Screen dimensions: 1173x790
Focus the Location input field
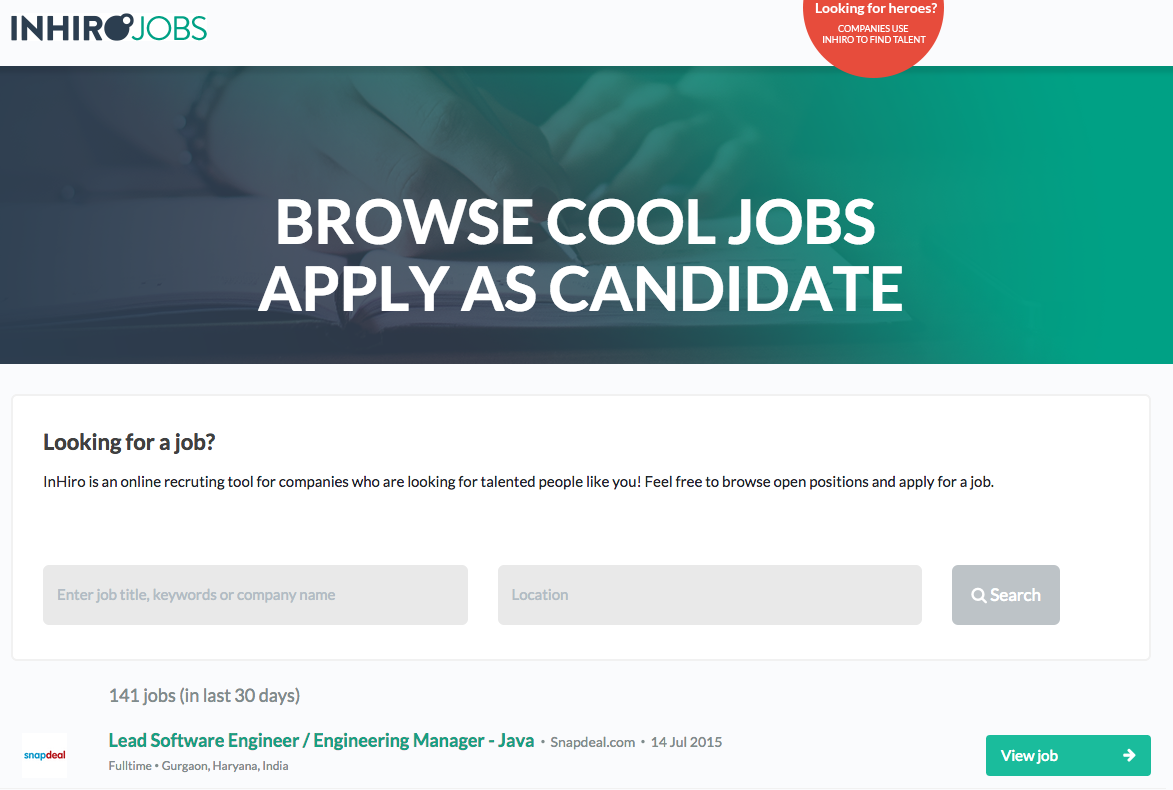709,595
